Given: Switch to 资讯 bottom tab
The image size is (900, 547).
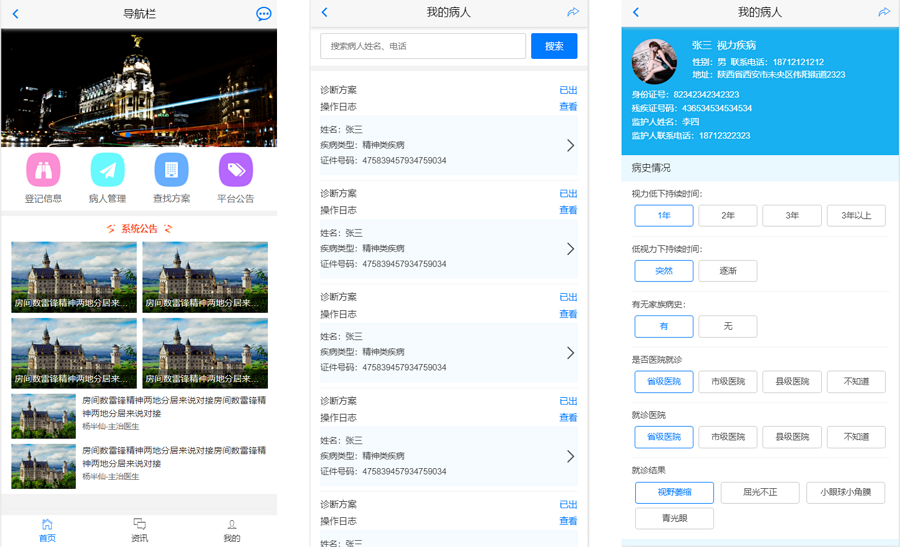Looking at the screenshot, I should pos(139,530).
